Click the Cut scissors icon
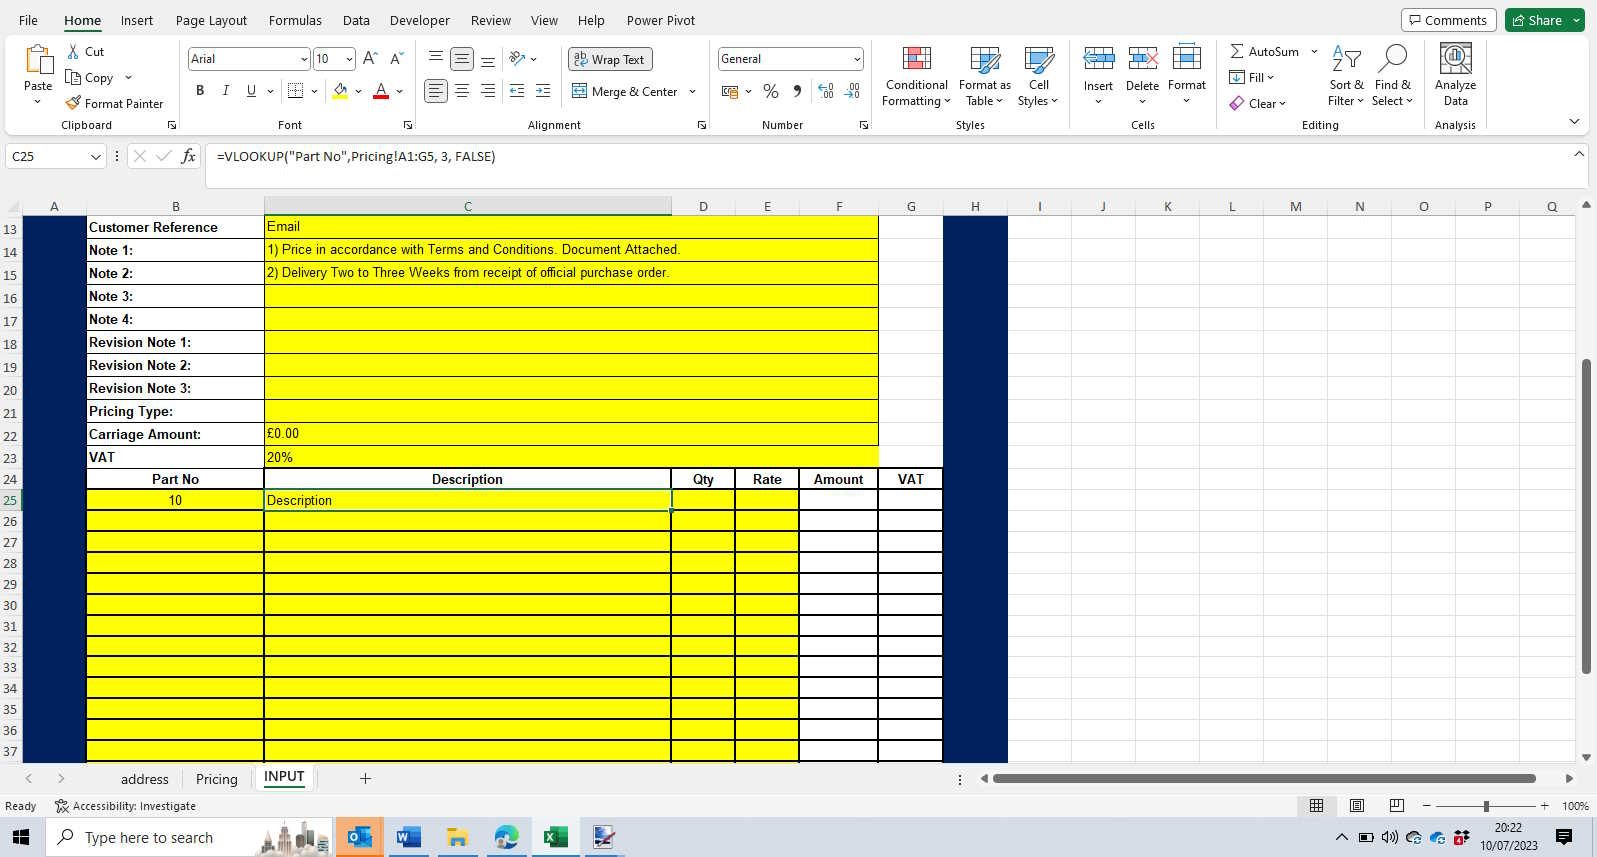Viewport: 1597px width, 857px height. [x=73, y=51]
